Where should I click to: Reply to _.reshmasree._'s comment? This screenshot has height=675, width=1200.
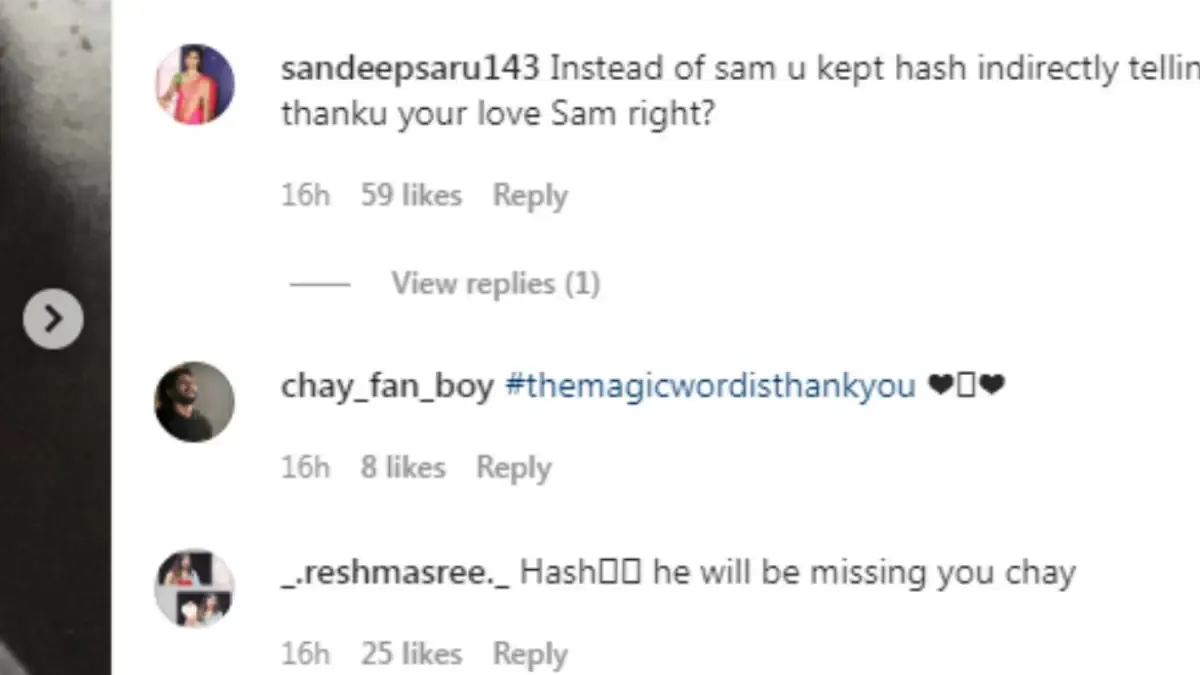tap(531, 653)
